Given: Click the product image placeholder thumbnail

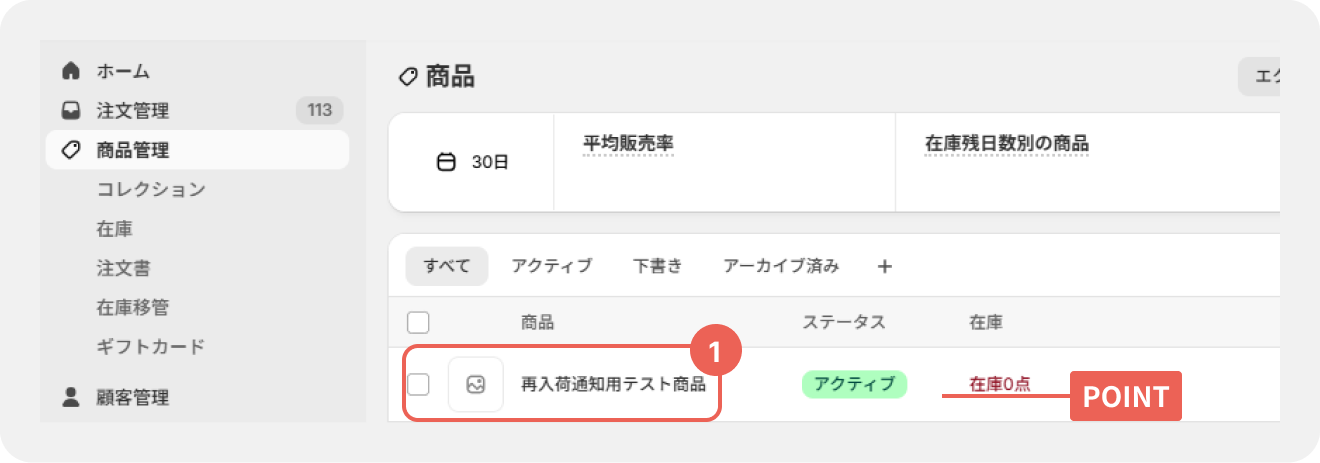Looking at the screenshot, I should tap(476, 384).
